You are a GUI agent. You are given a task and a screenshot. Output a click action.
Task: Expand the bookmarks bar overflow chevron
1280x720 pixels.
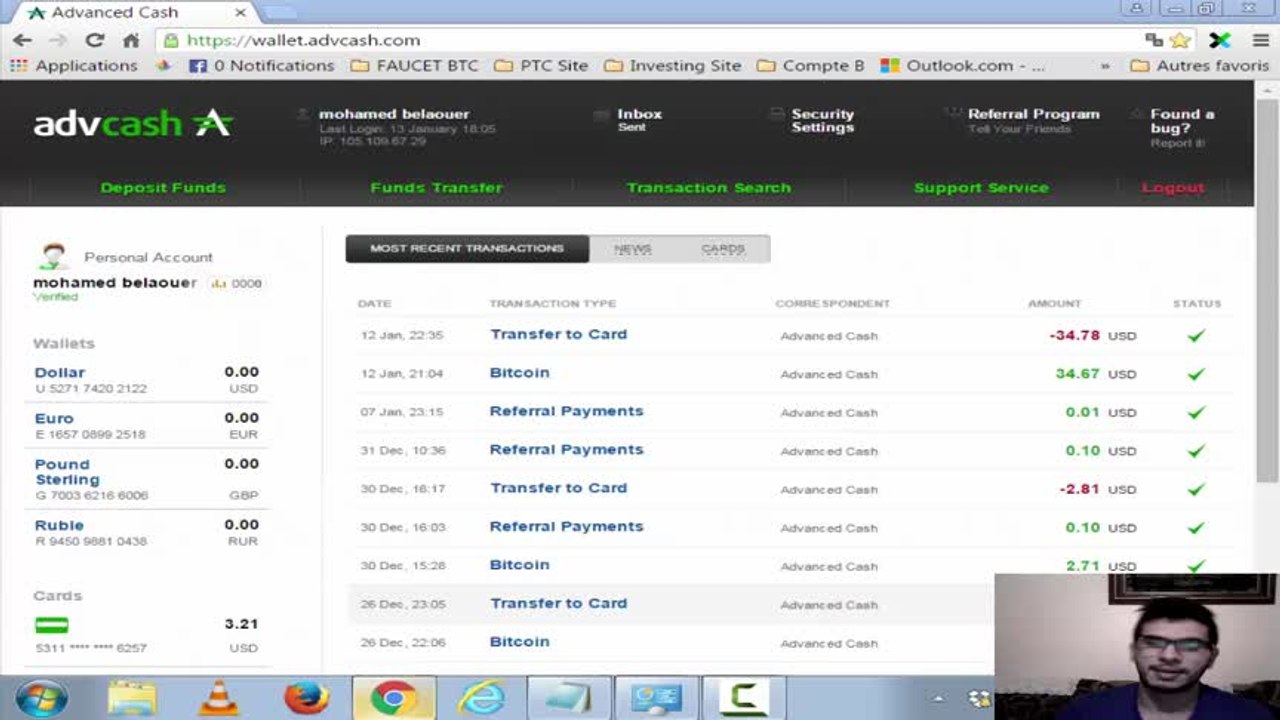(1105, 66)
